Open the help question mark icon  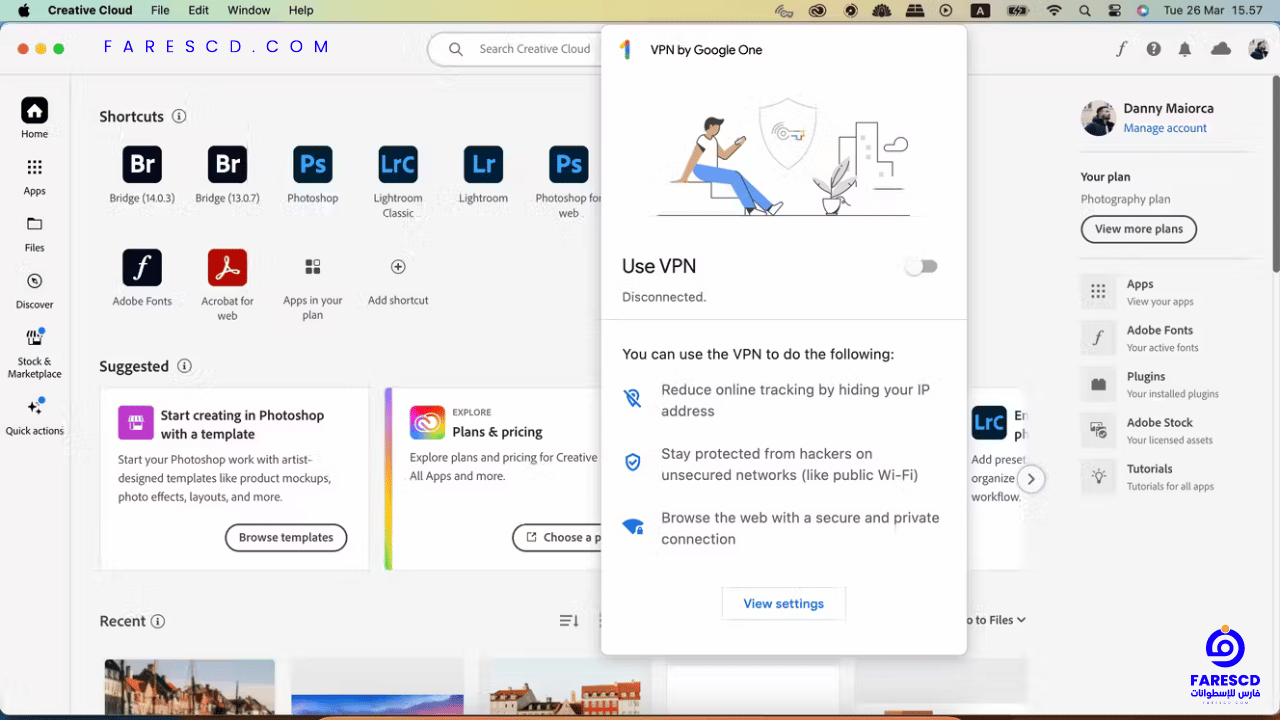coord(1154,49)
